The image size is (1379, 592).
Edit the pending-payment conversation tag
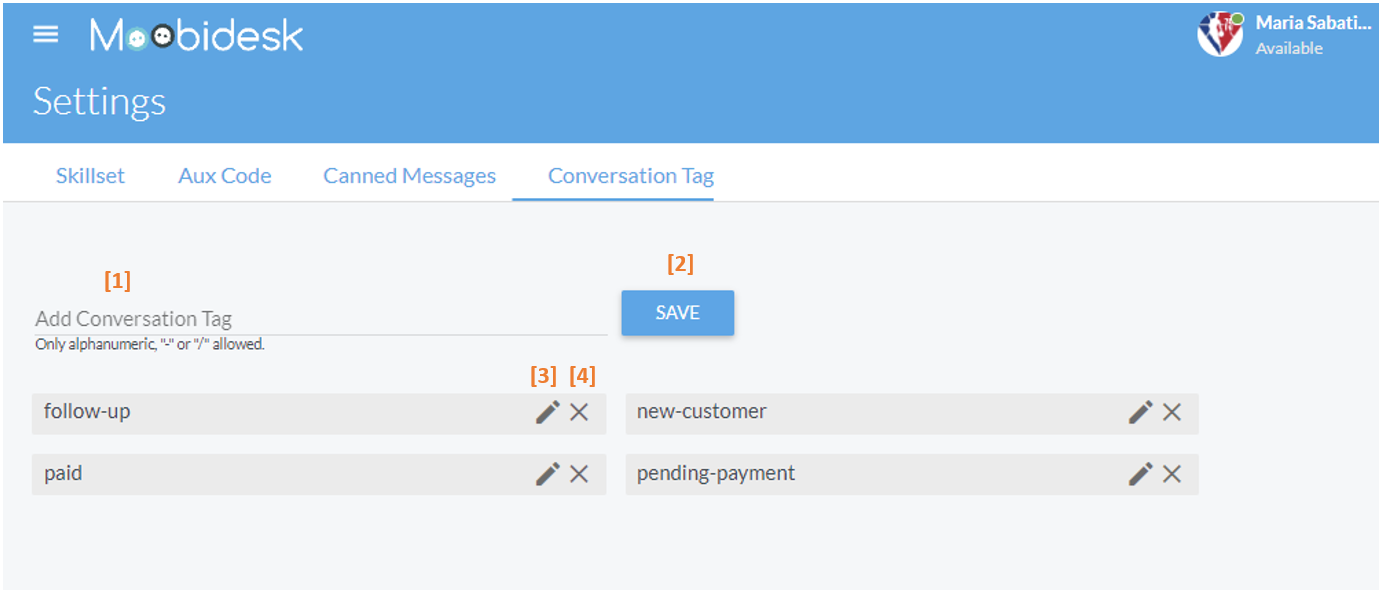pos(1141,473)
